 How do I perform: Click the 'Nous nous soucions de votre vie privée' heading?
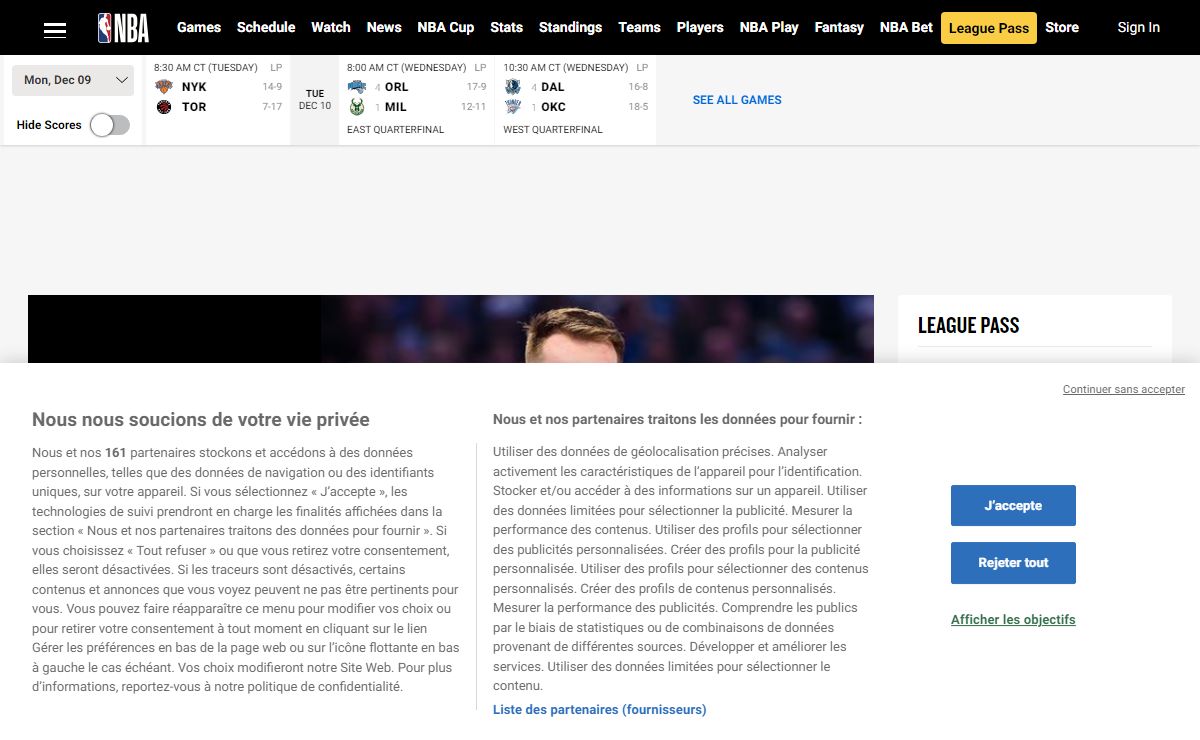pyautogui.click(x=201, y=420)
